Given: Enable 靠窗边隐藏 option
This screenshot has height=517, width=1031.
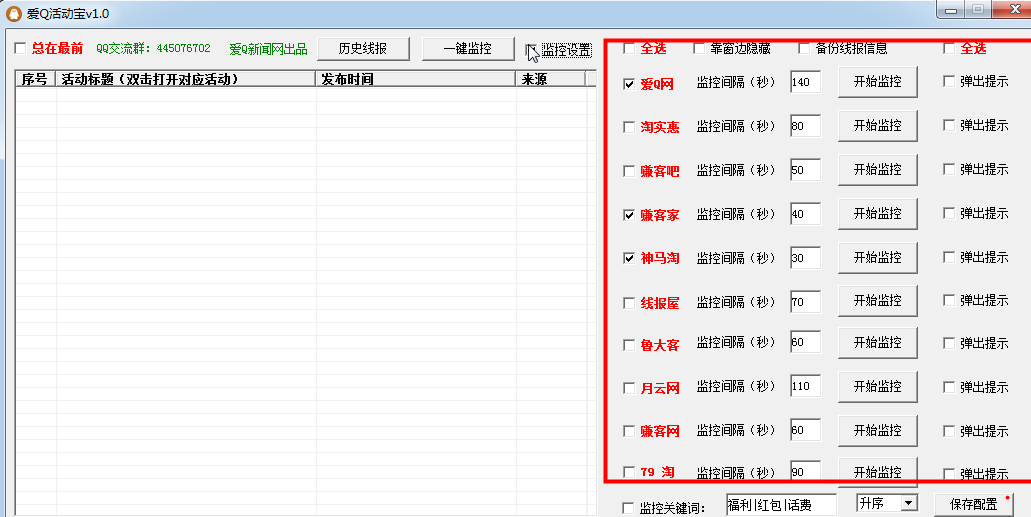Looking at the screenshot, I should [699, 48].
